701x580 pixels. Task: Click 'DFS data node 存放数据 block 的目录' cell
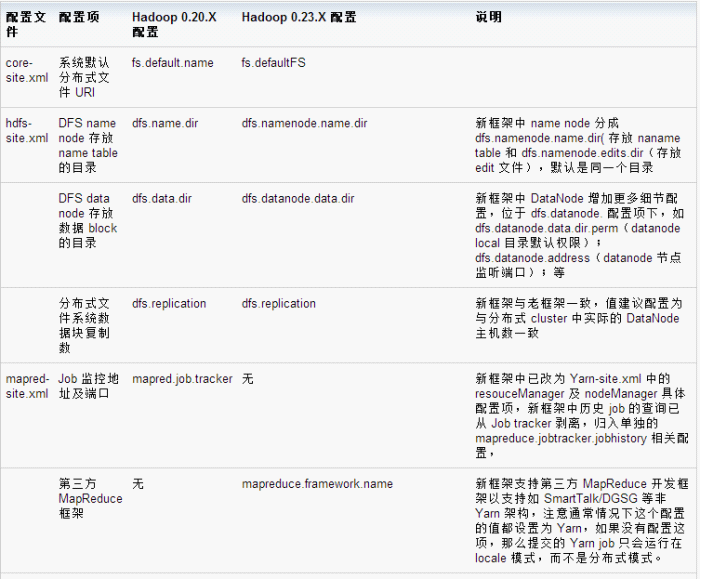pyautogui.click(x=88, y=220)
